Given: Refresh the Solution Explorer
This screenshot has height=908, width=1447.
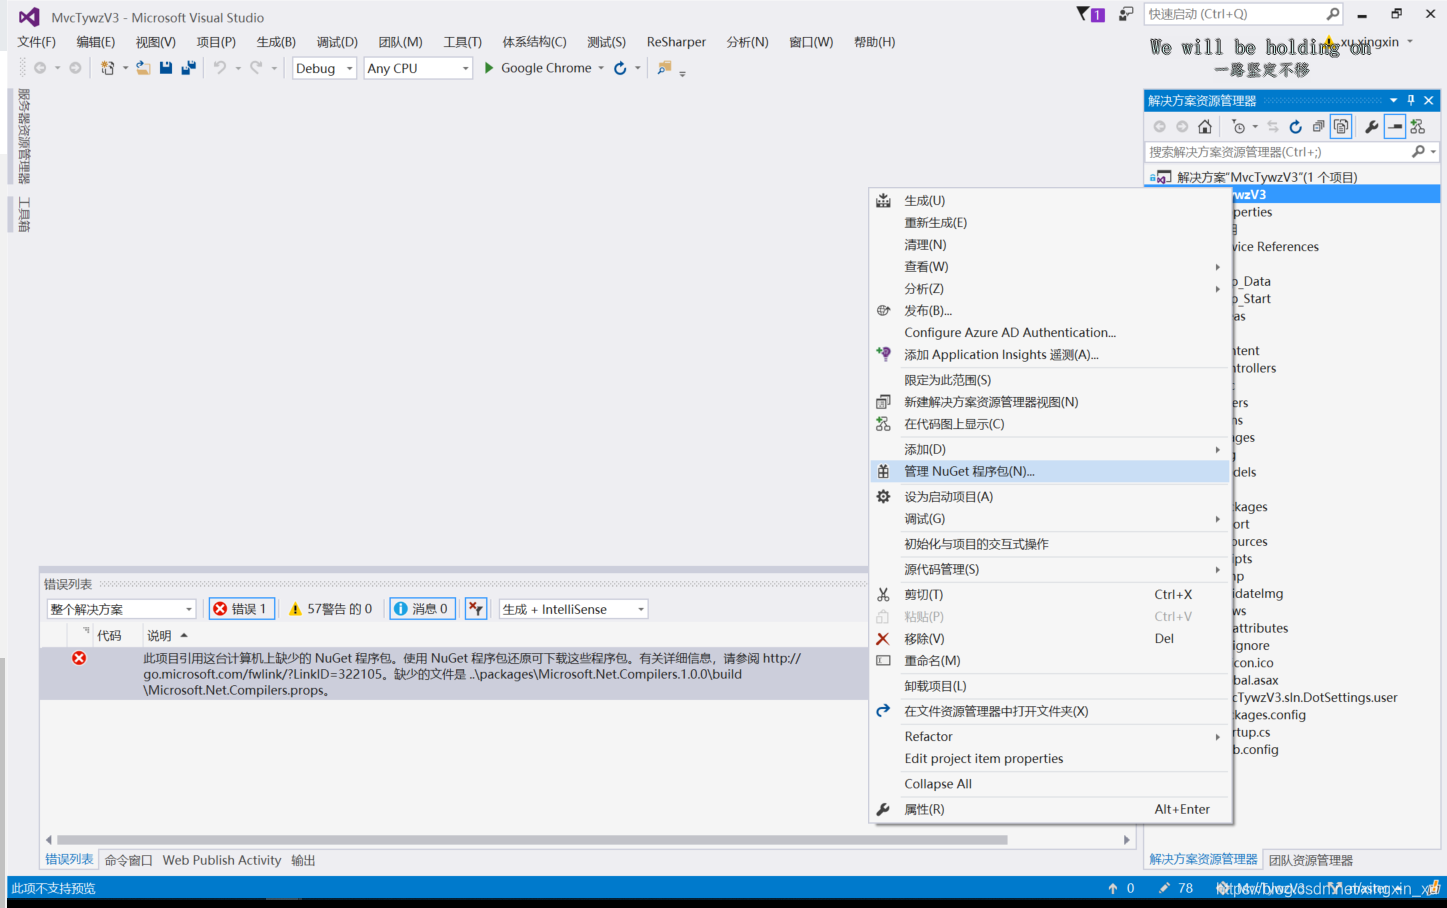Looking at the screenshot, I should click(1295, 126).
